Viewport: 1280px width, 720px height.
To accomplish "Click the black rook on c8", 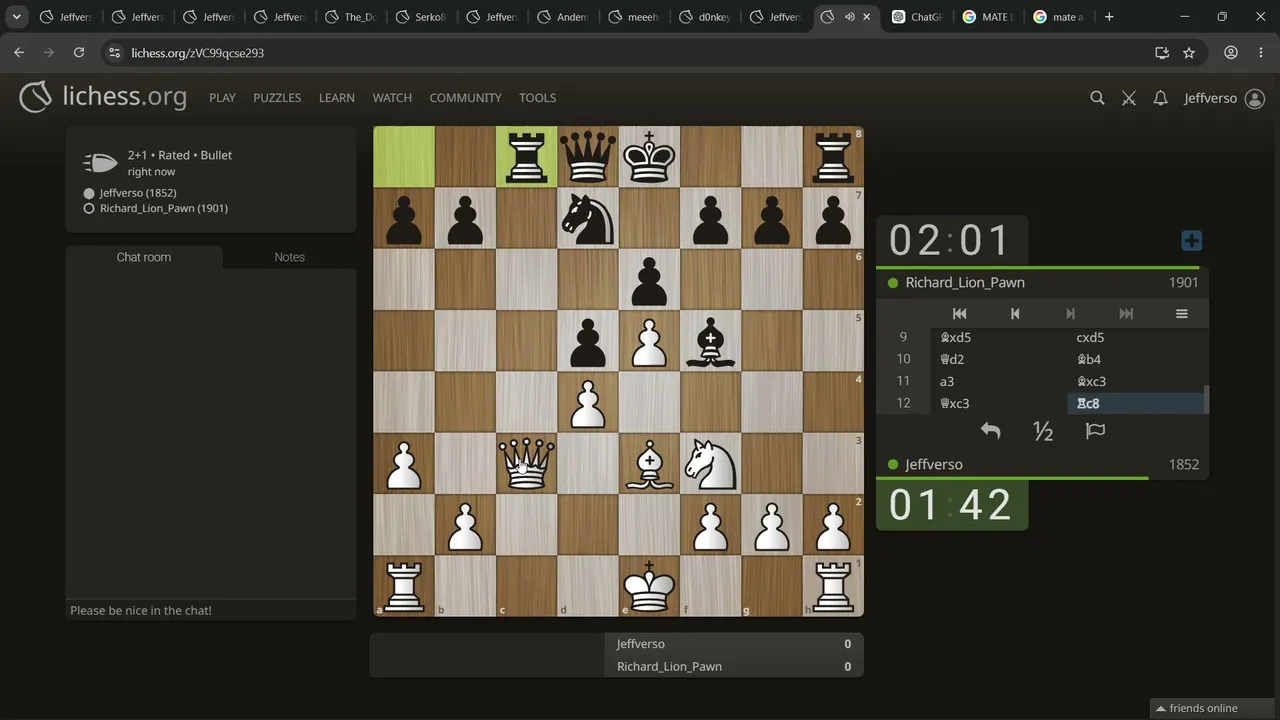I will tap(527, 157).
